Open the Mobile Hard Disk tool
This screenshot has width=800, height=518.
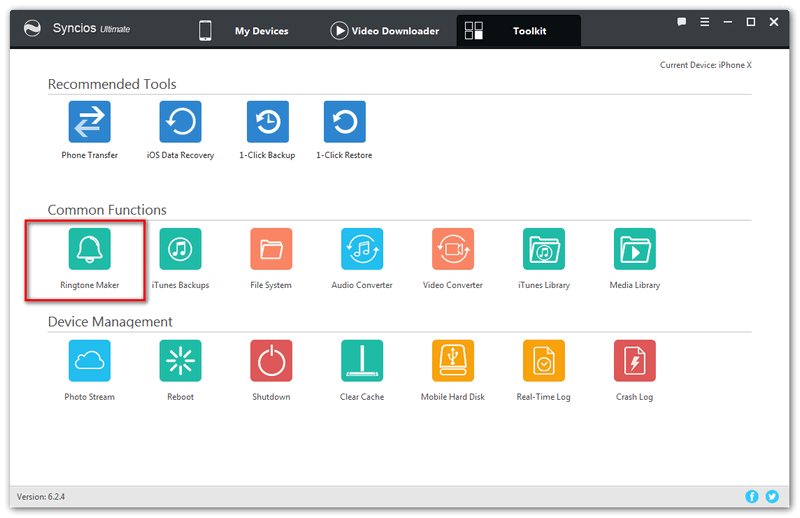pyautogui.click(x=452, y=361)
